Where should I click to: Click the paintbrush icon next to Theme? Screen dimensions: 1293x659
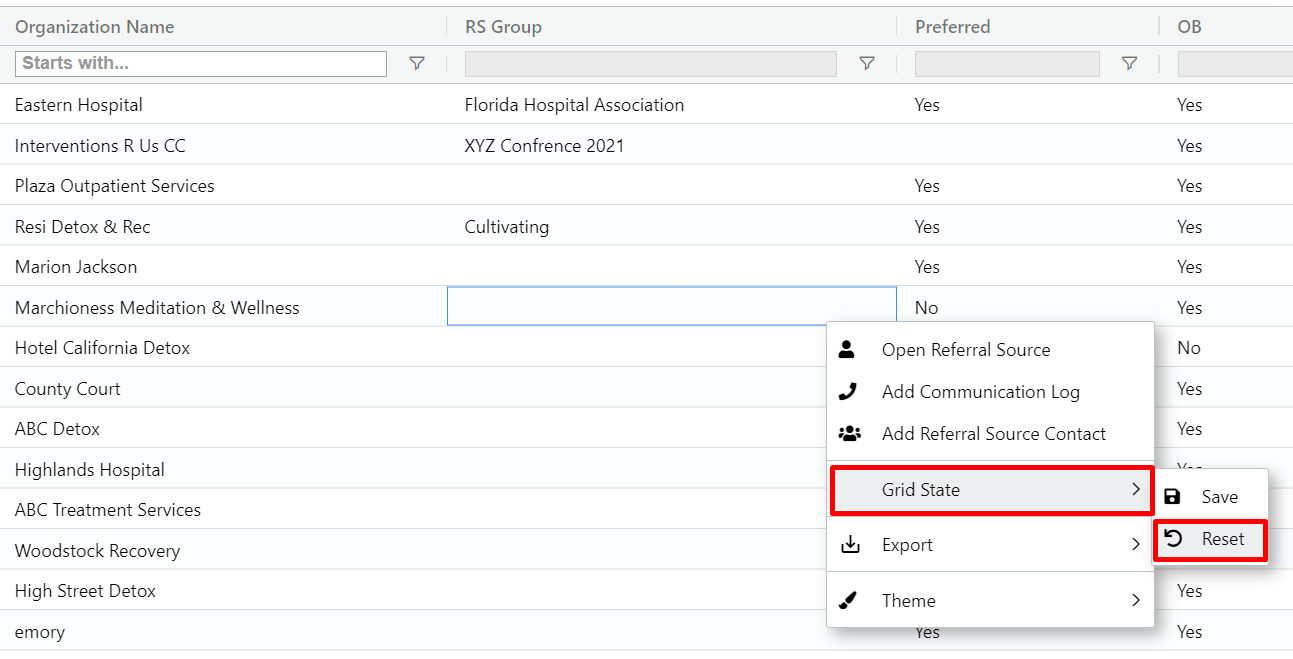pos(848,601)
